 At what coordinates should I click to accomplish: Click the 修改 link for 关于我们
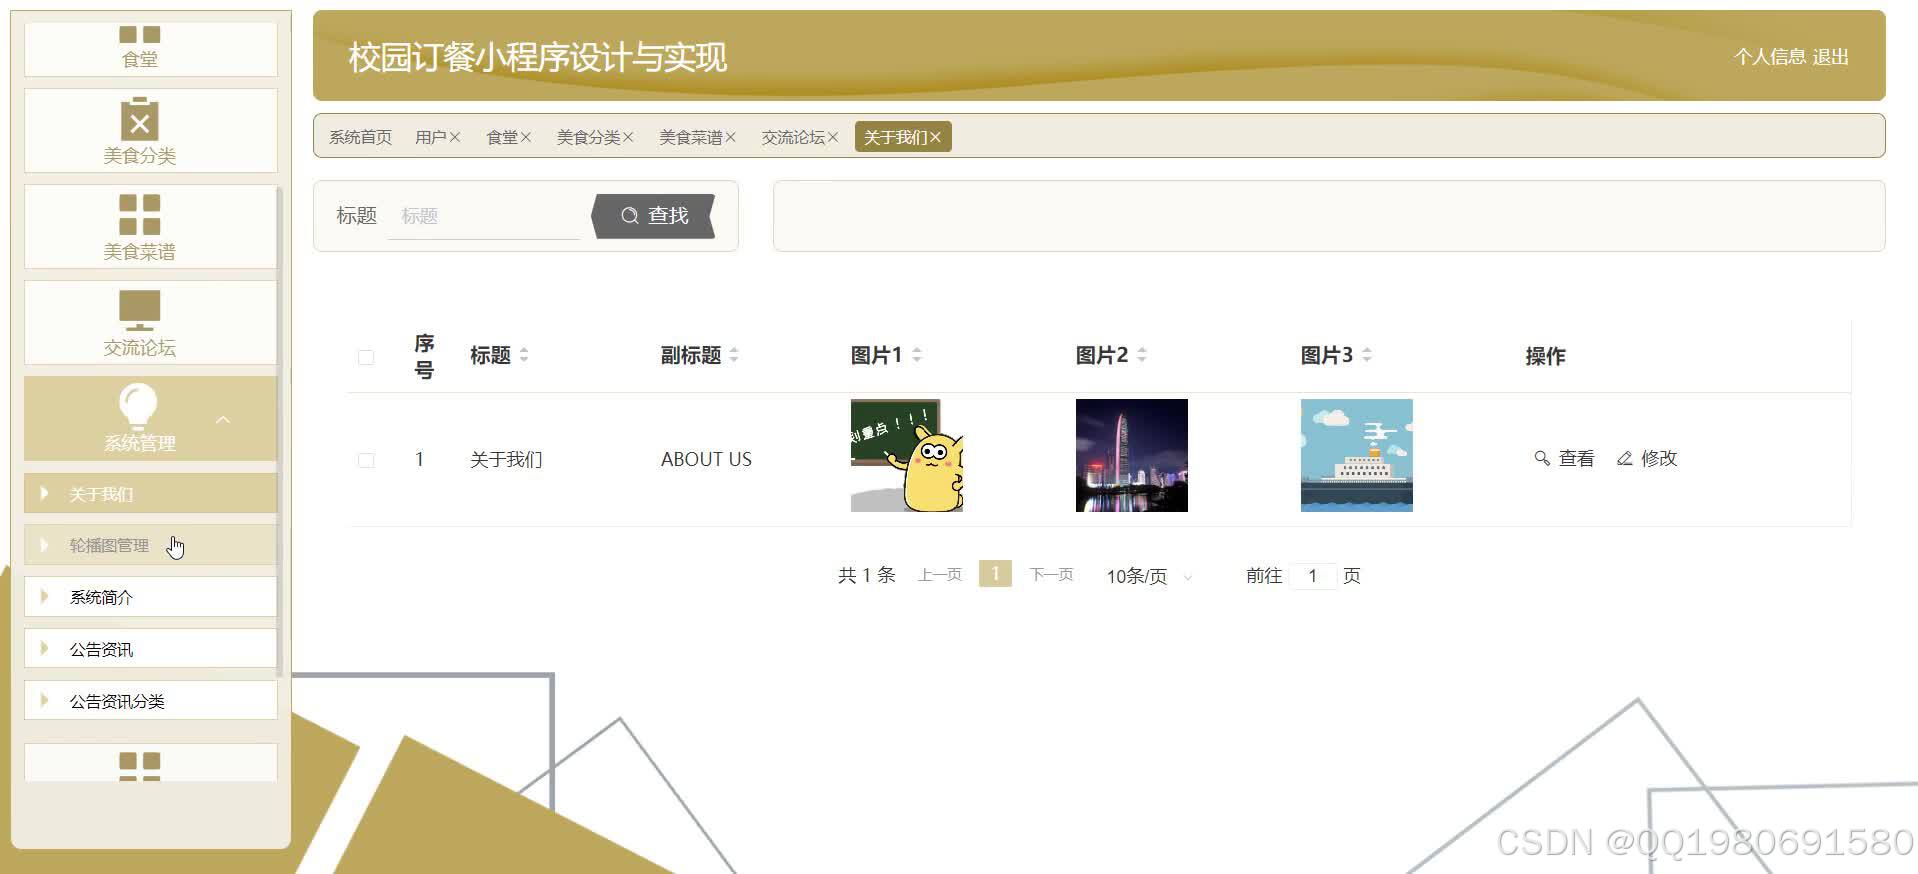pos(1647,458)
